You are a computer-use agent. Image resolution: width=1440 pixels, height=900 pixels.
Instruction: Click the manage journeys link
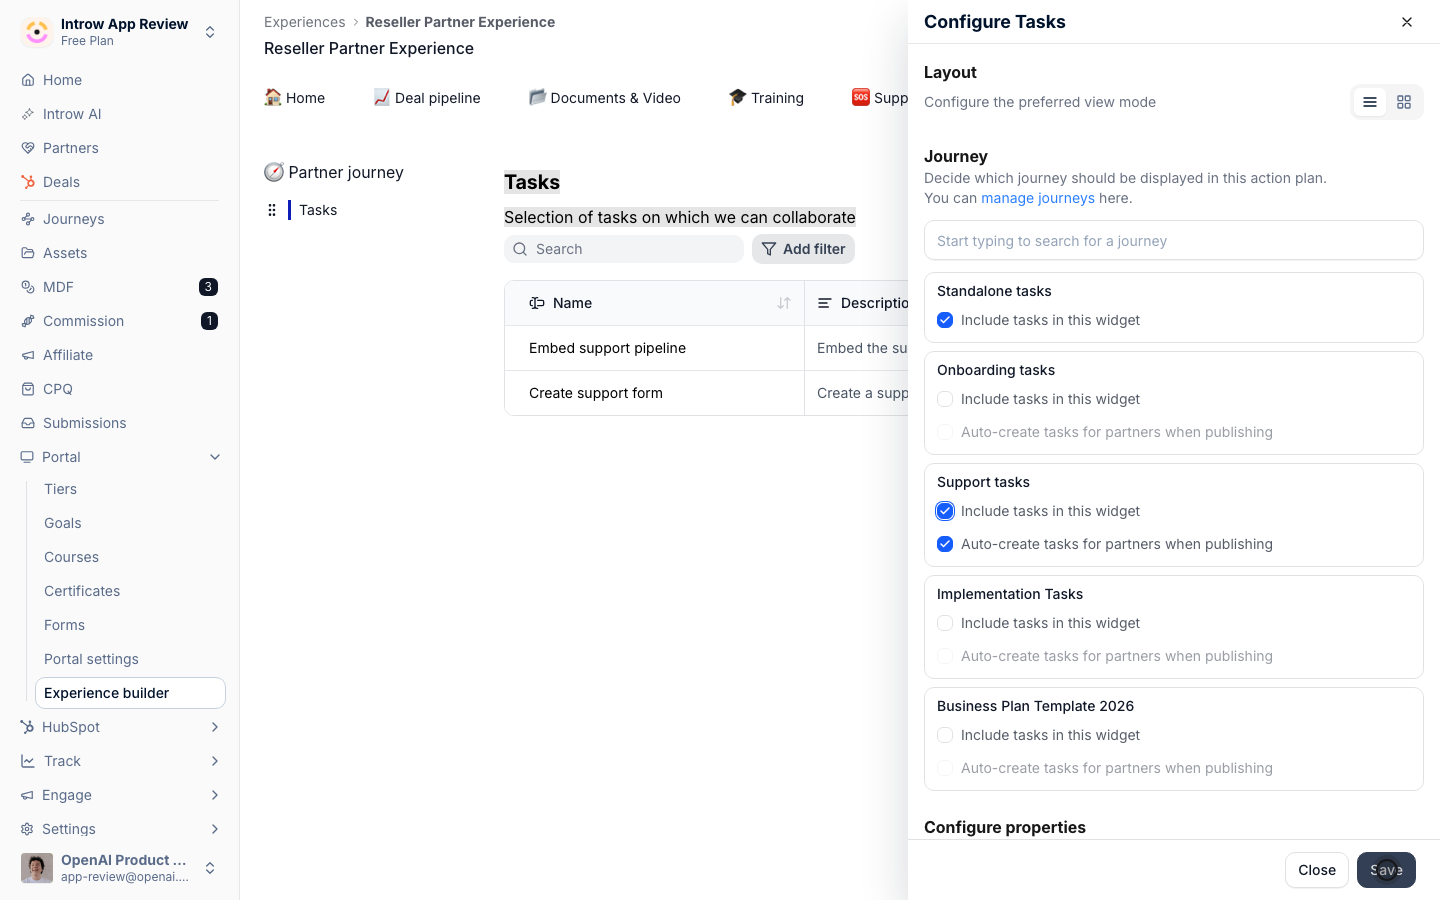pyautogui.click(x=1038, y=198)
